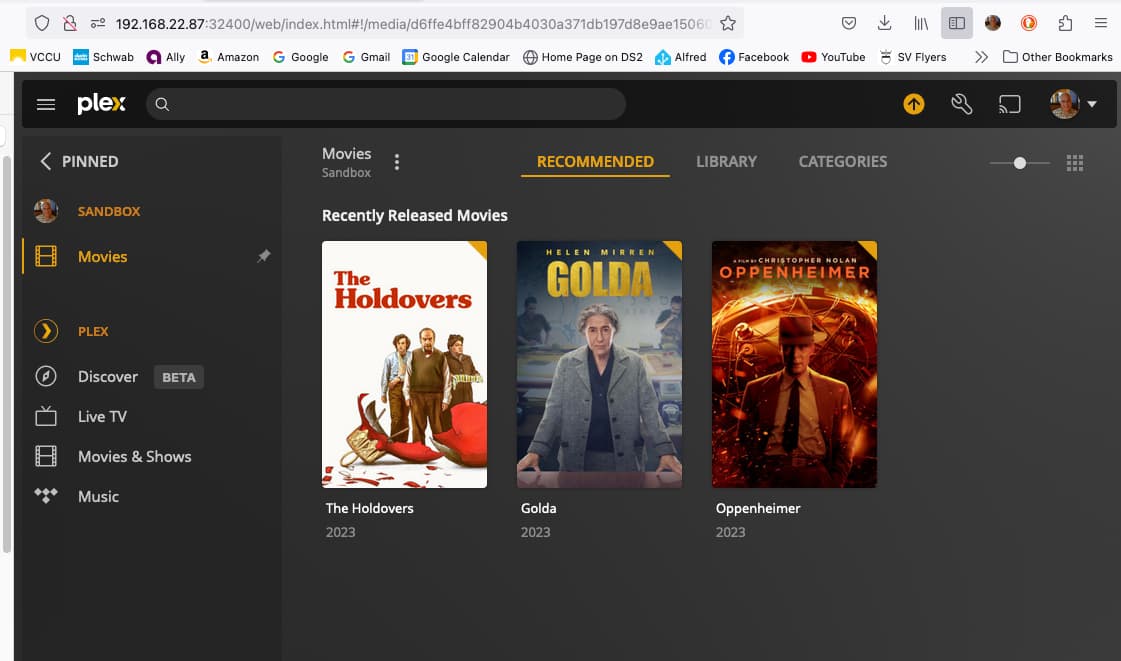Open Live TV in the sidebar
The image size is (1121, 661).
(102, 417)
